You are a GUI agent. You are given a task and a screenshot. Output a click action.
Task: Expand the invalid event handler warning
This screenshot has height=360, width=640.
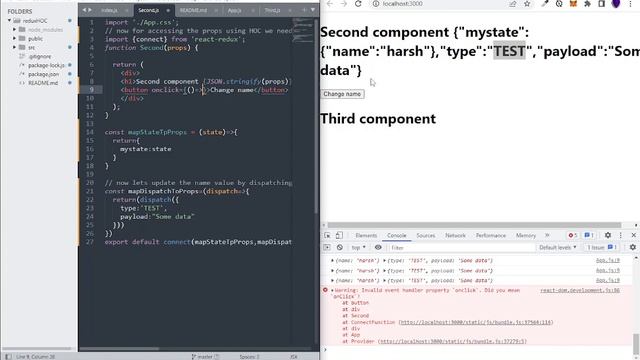(332, 290)
